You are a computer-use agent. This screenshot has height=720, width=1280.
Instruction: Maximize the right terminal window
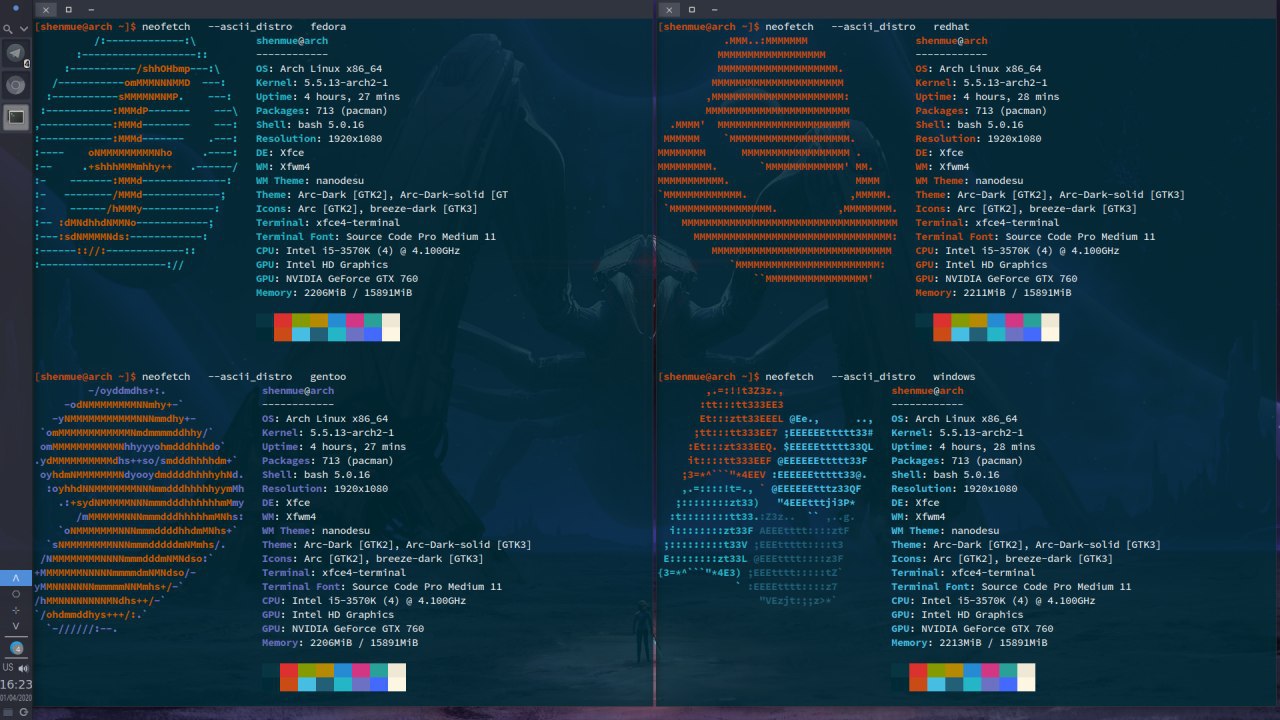coord(691,9)
